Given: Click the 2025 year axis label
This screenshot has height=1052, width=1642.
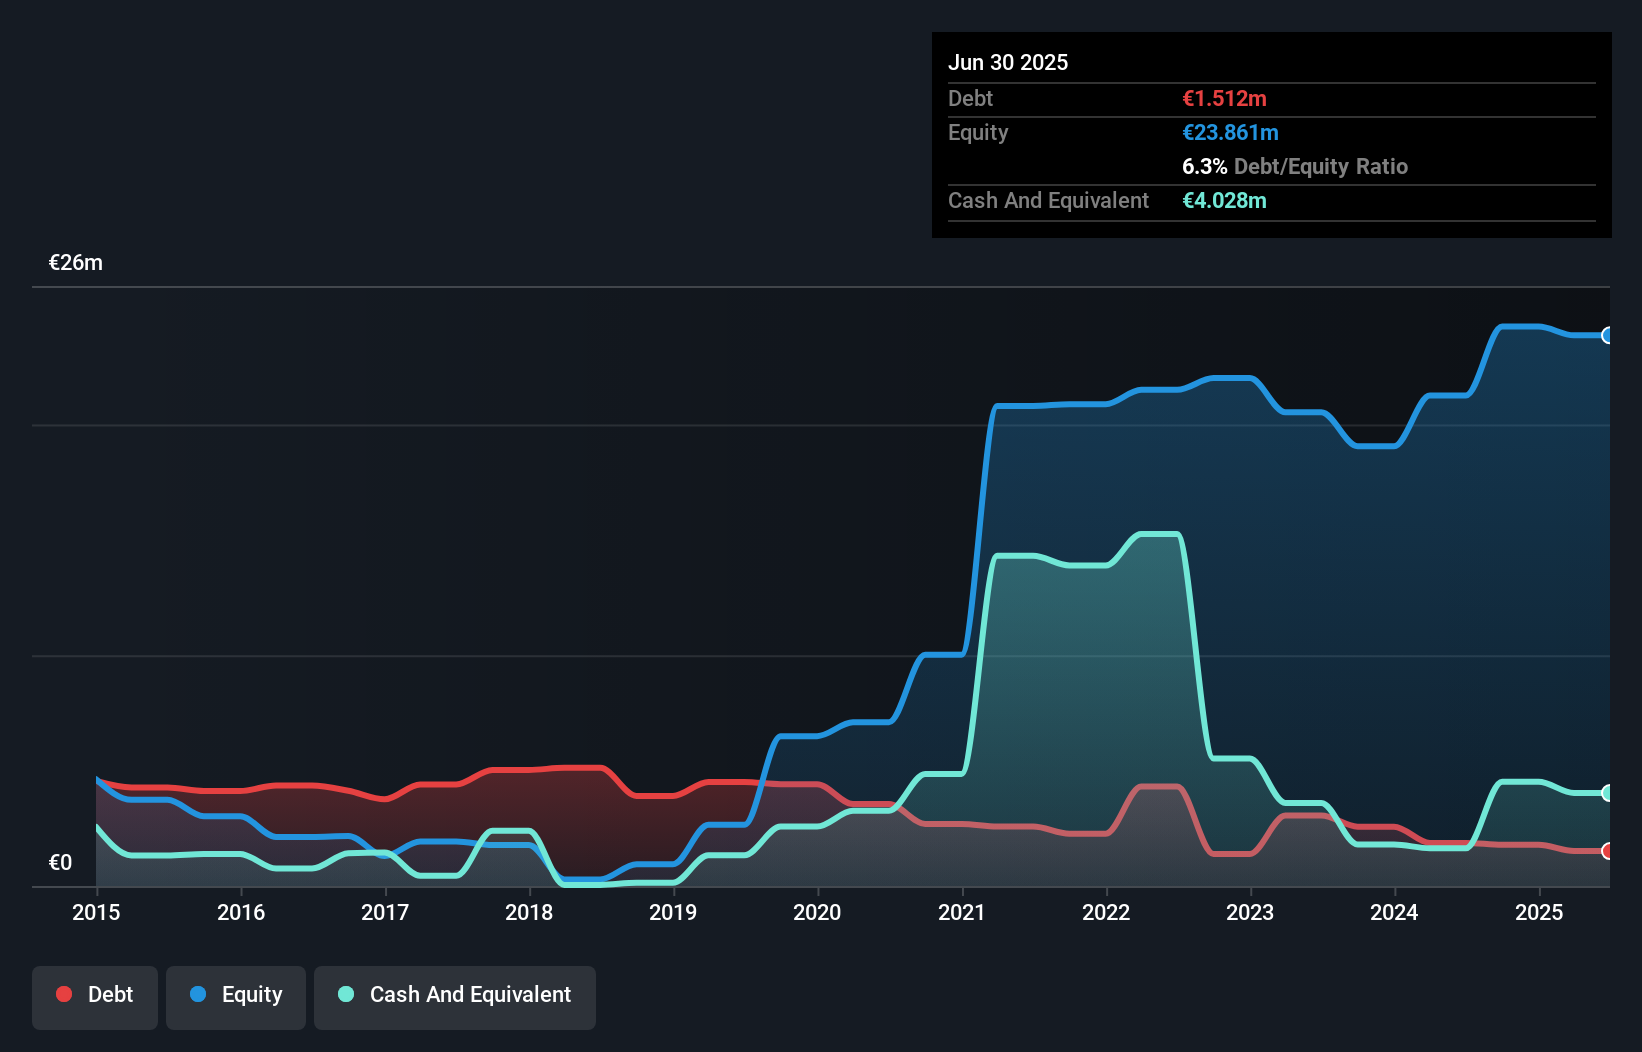Looking at the screenshot, I should tap(1539, 912).
